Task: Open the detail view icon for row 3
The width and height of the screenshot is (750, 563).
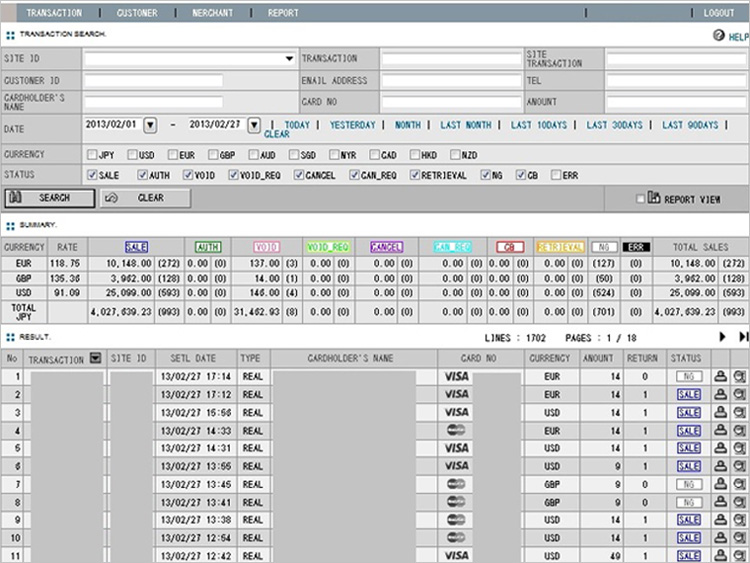Action: point(739,413)
